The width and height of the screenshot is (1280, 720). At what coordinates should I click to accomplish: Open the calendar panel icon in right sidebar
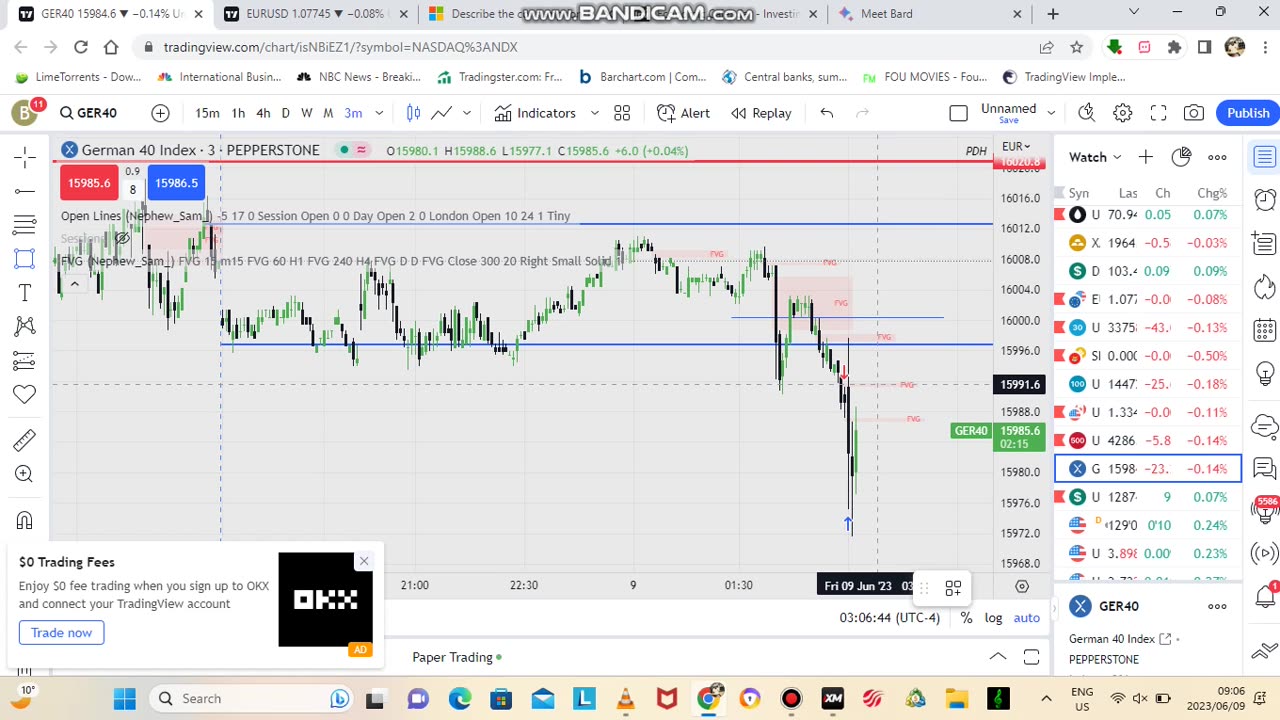pos(1264,330)
